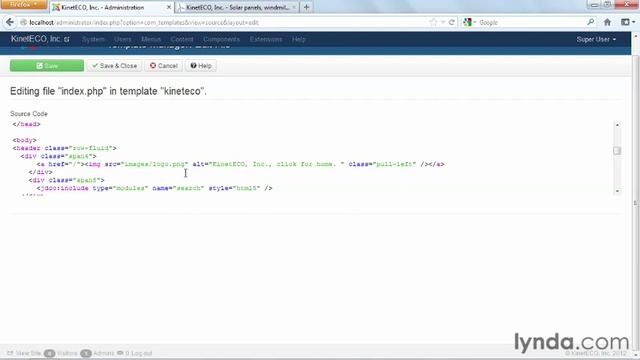The height and width of the screenshot is (360, 640).
Task: Switch to the Solar panels, windmills tab
Action: 238,7
